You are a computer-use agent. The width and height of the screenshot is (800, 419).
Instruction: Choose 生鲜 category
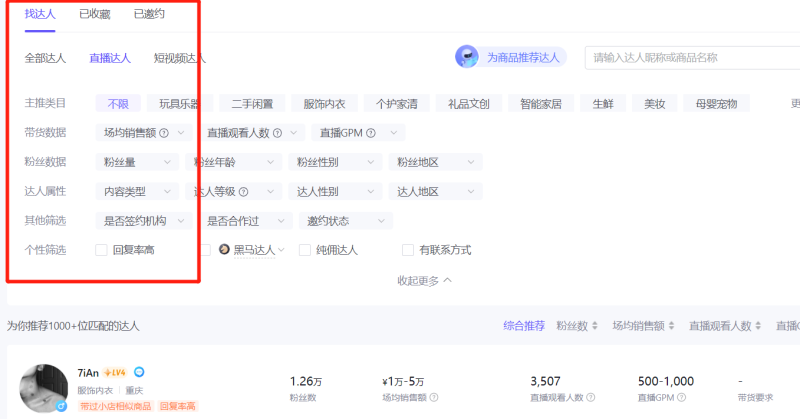[603, 104]
